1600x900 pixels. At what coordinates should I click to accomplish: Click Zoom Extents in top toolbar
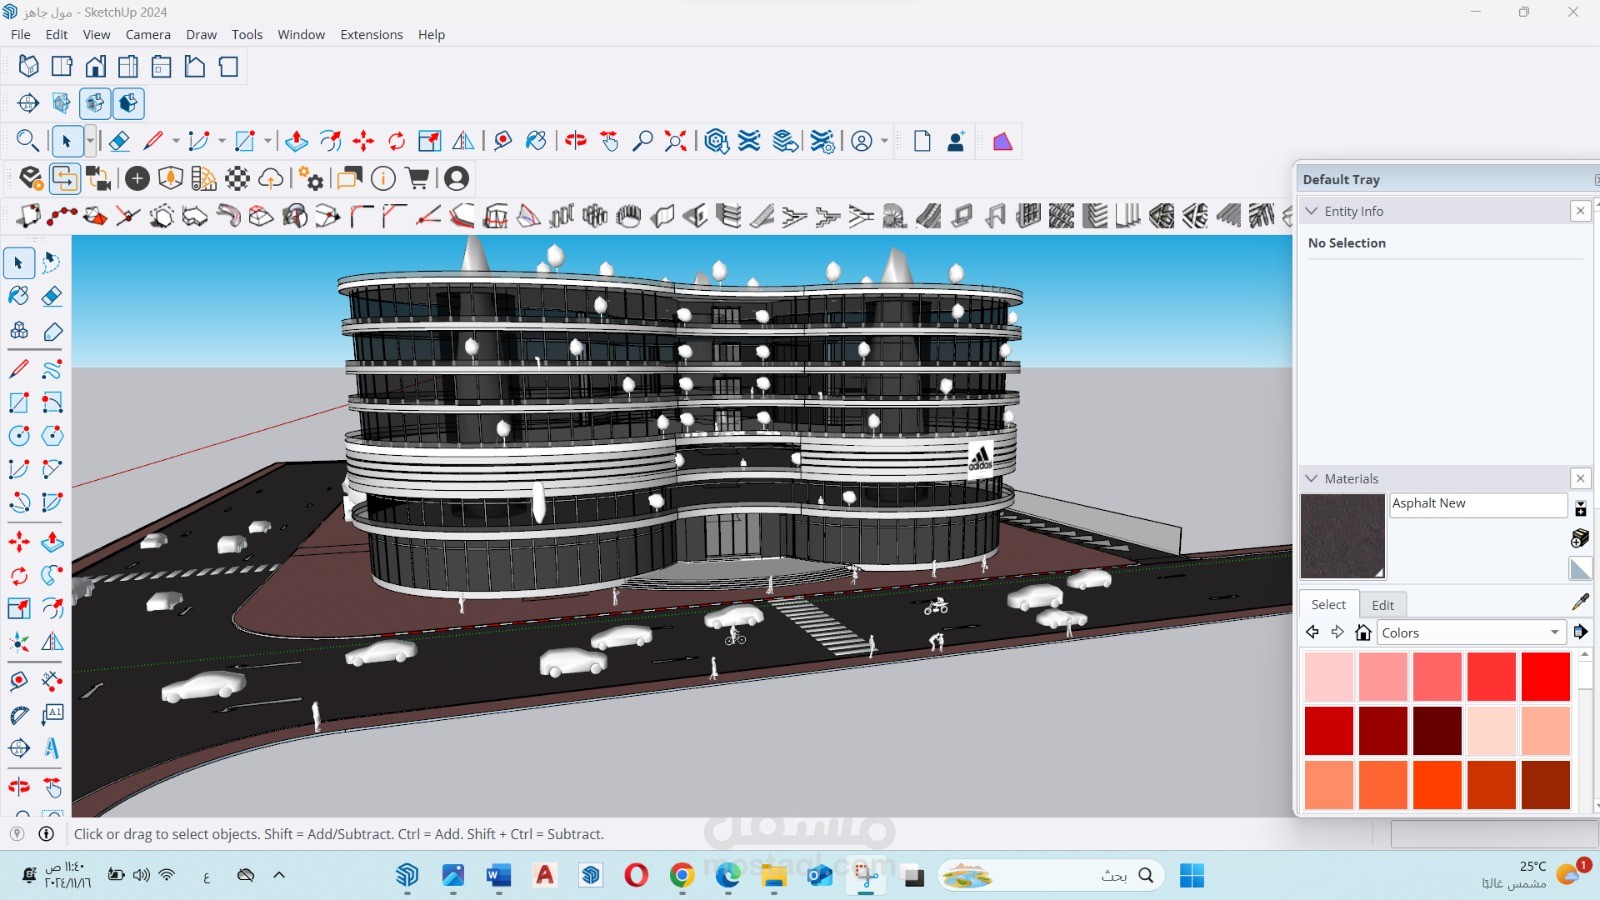click(x=677, y=141)
